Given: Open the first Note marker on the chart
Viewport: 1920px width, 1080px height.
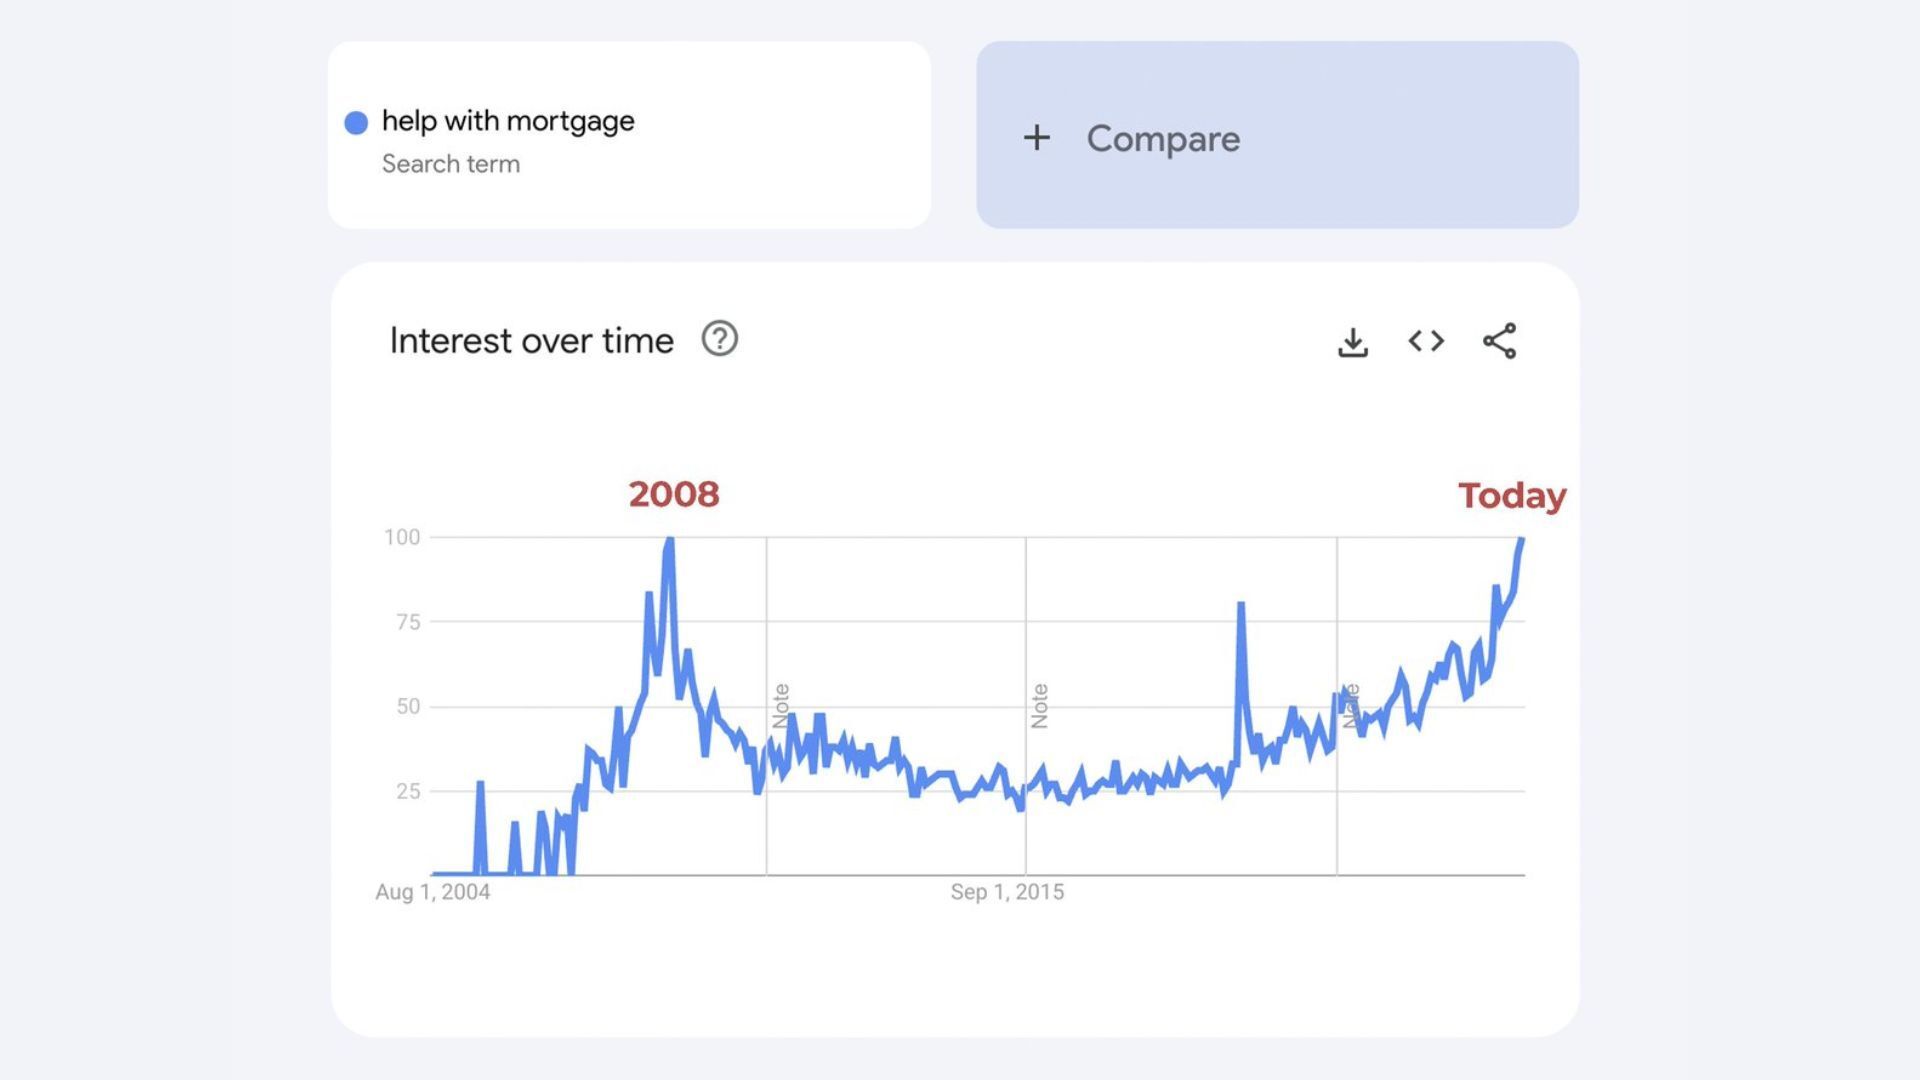Looking at the screenshot, I should coord(781,706).
